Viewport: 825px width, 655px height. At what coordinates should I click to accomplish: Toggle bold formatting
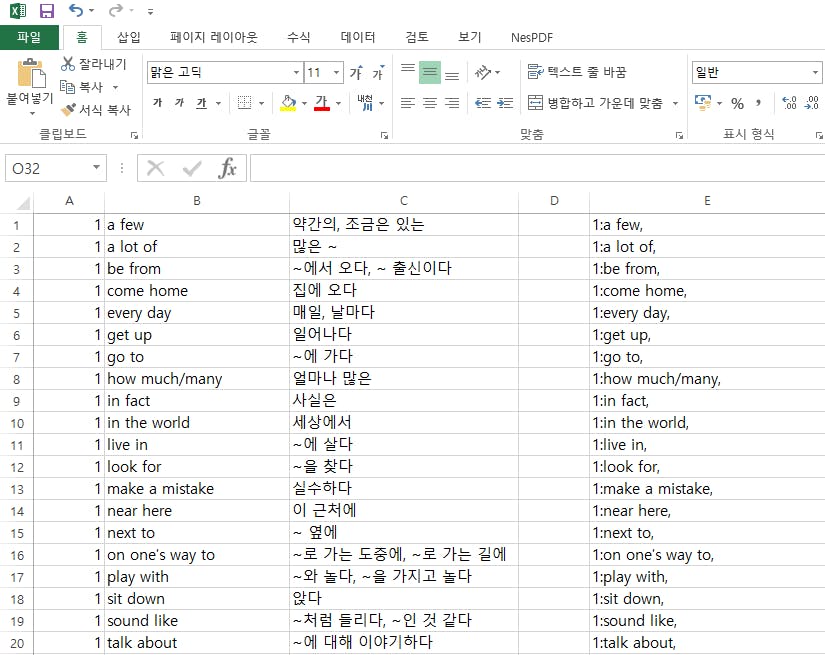[x=157, y=103]
